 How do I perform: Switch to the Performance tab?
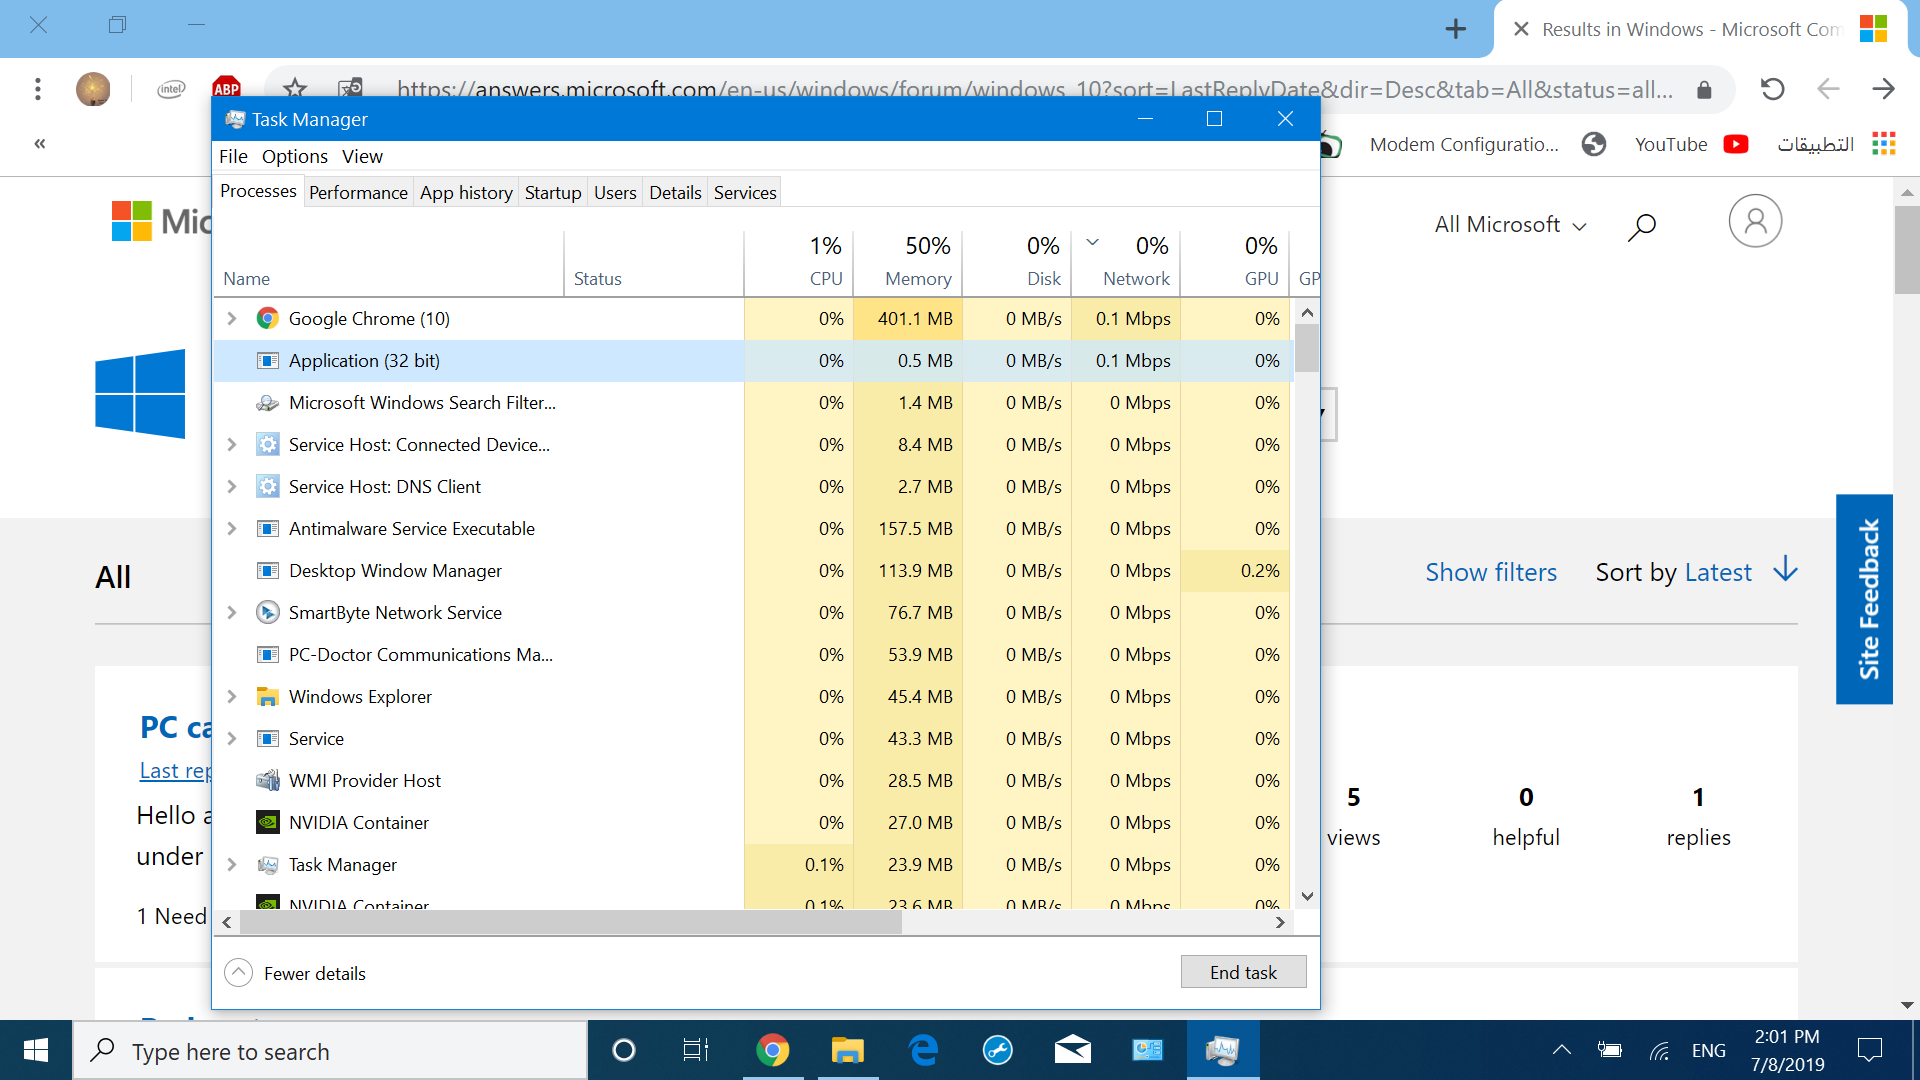[358, 192]
